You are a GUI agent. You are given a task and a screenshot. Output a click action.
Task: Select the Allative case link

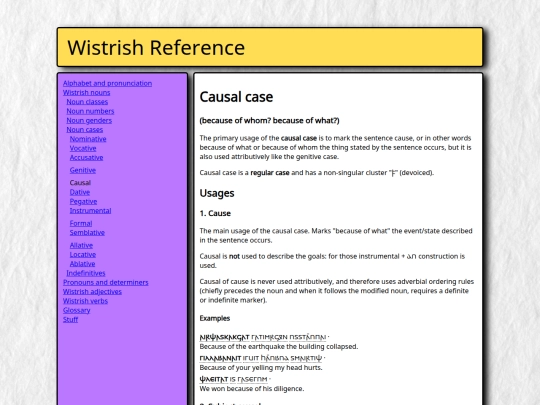(x=81, y=246)
